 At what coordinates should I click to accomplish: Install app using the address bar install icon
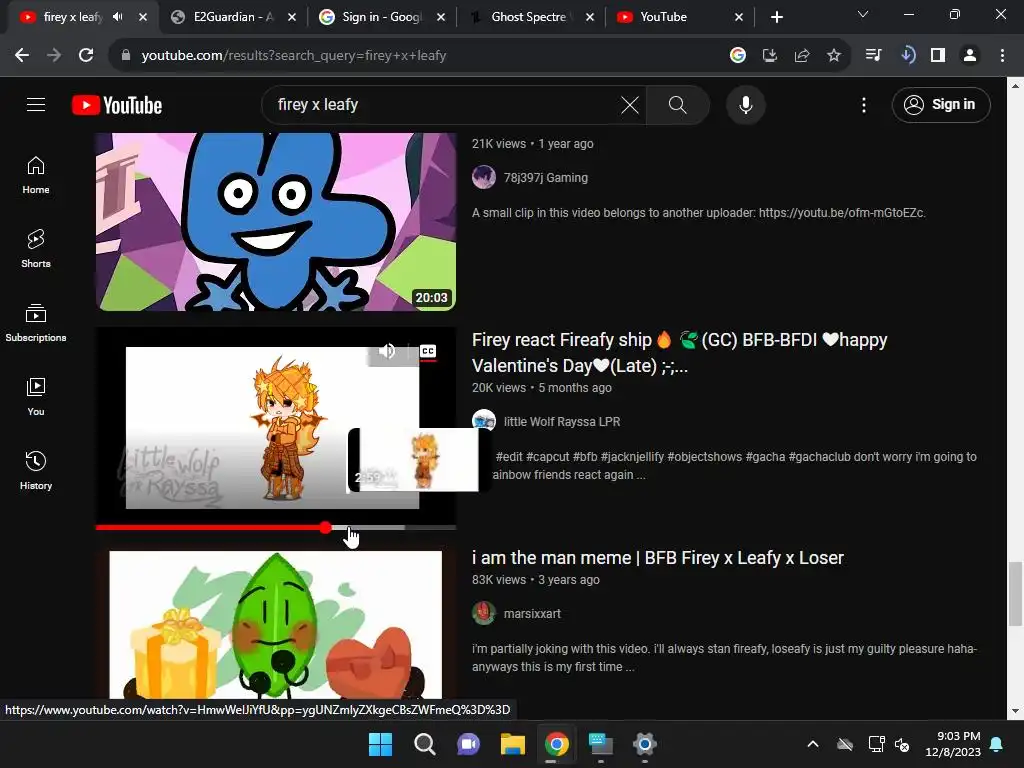[770, 56]
